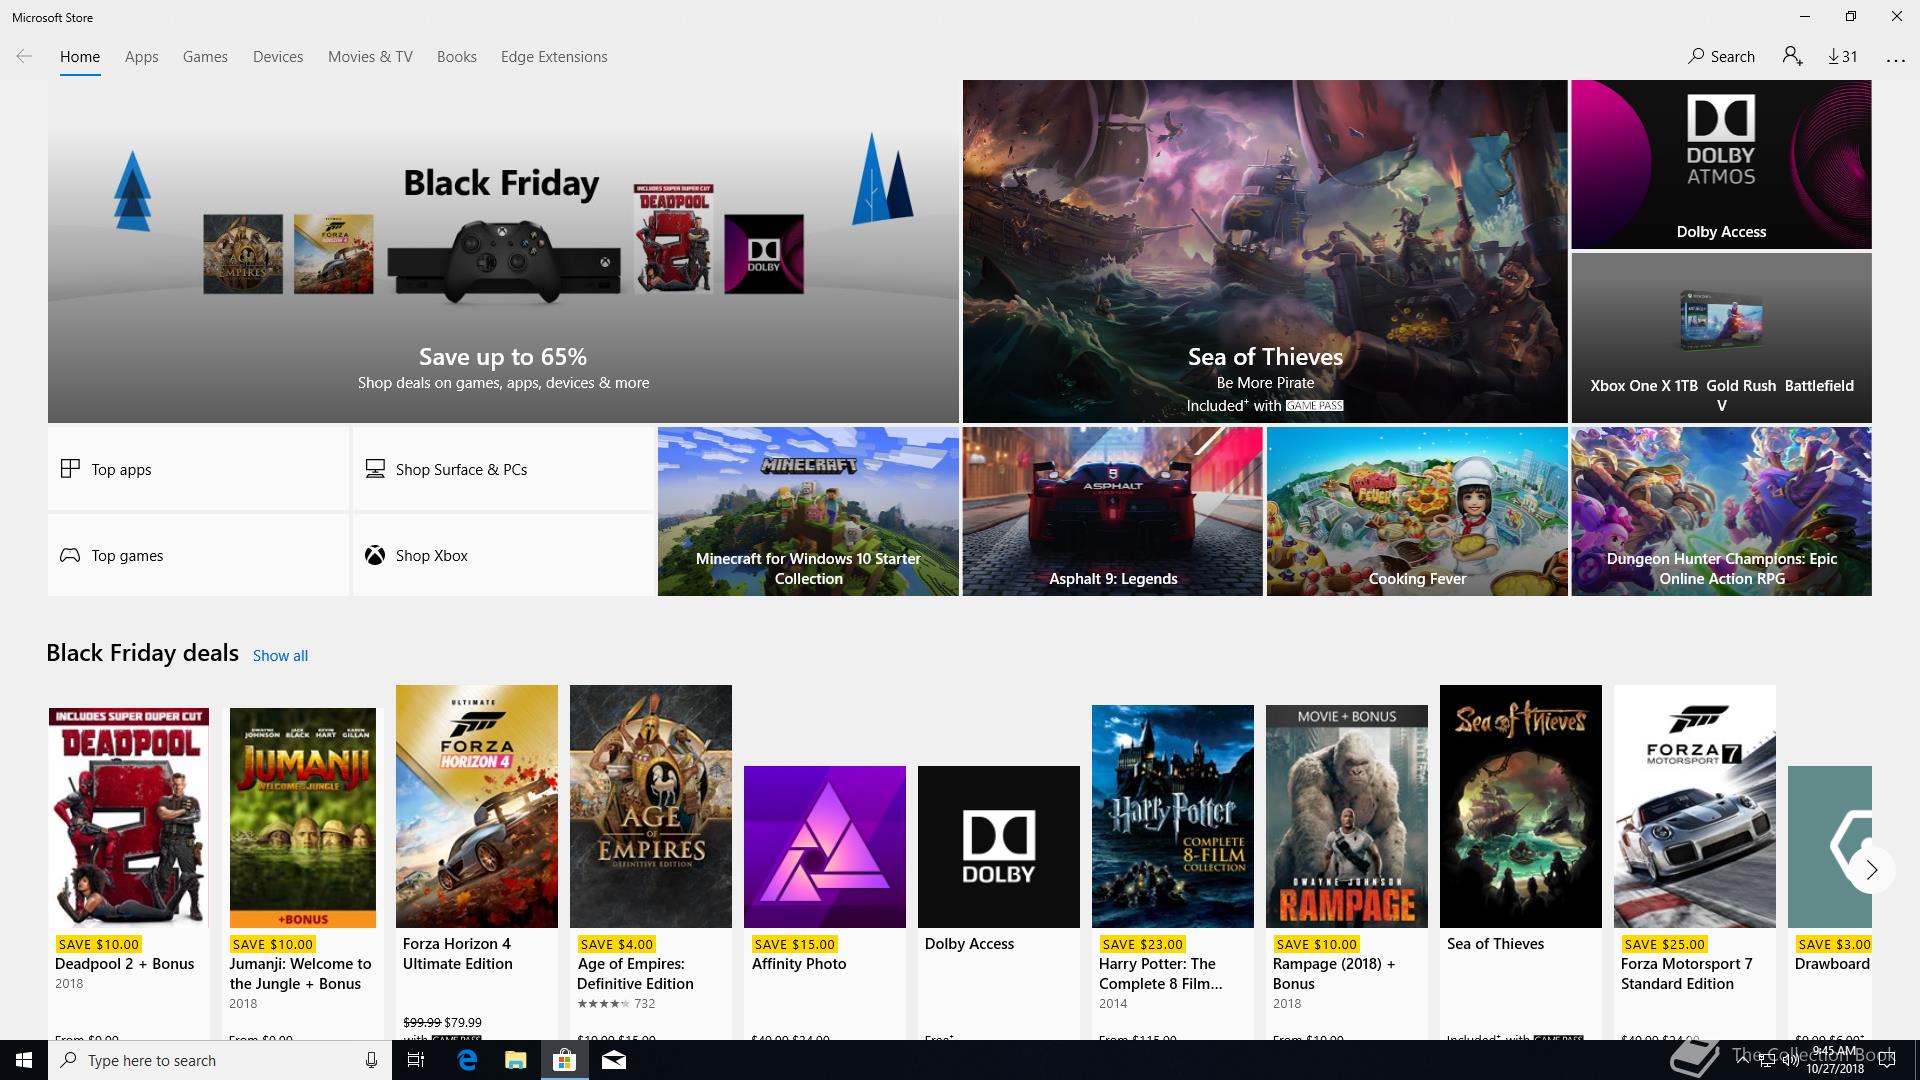Open Harry Potter Complete 8-Film Collection poster
Viewport: 1920px width, 1080px height.
pyautogui.click(x=1173, y=816)
